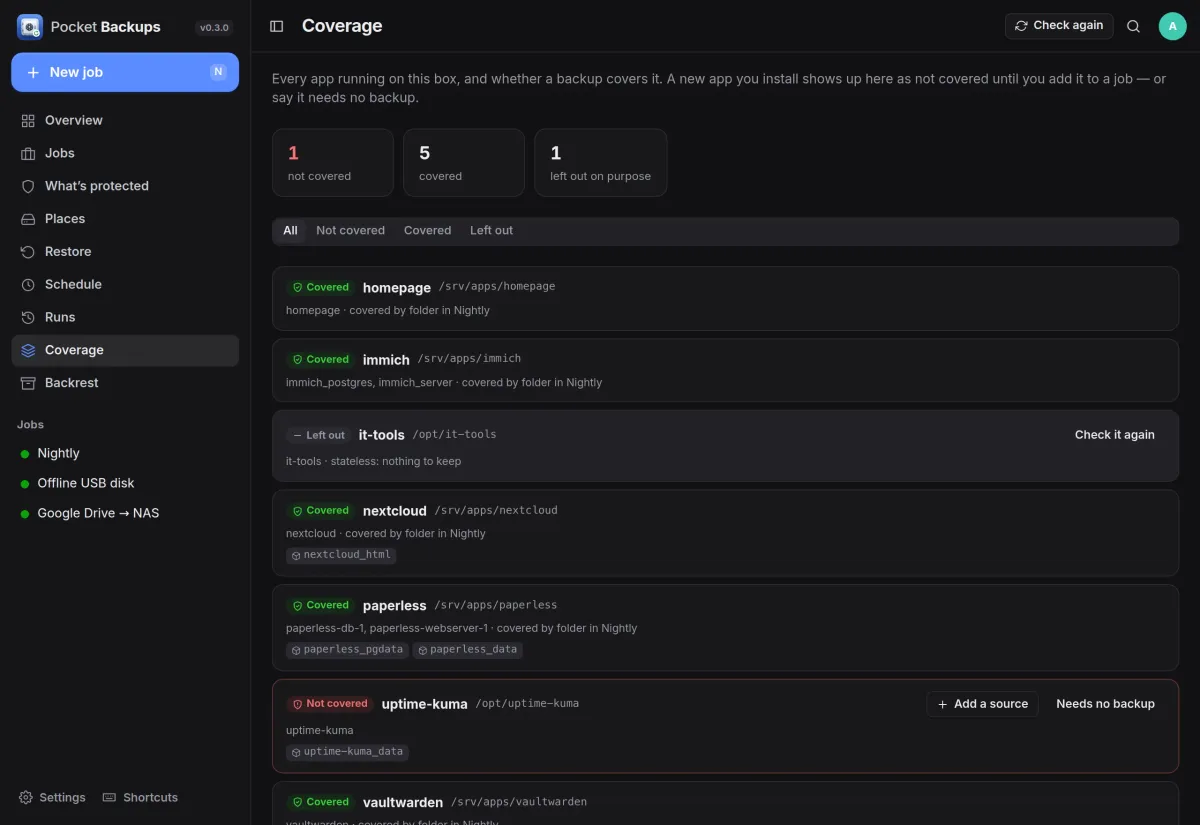
Task: Click the nextcloud_html volume chip
Action: coord(341,554)
